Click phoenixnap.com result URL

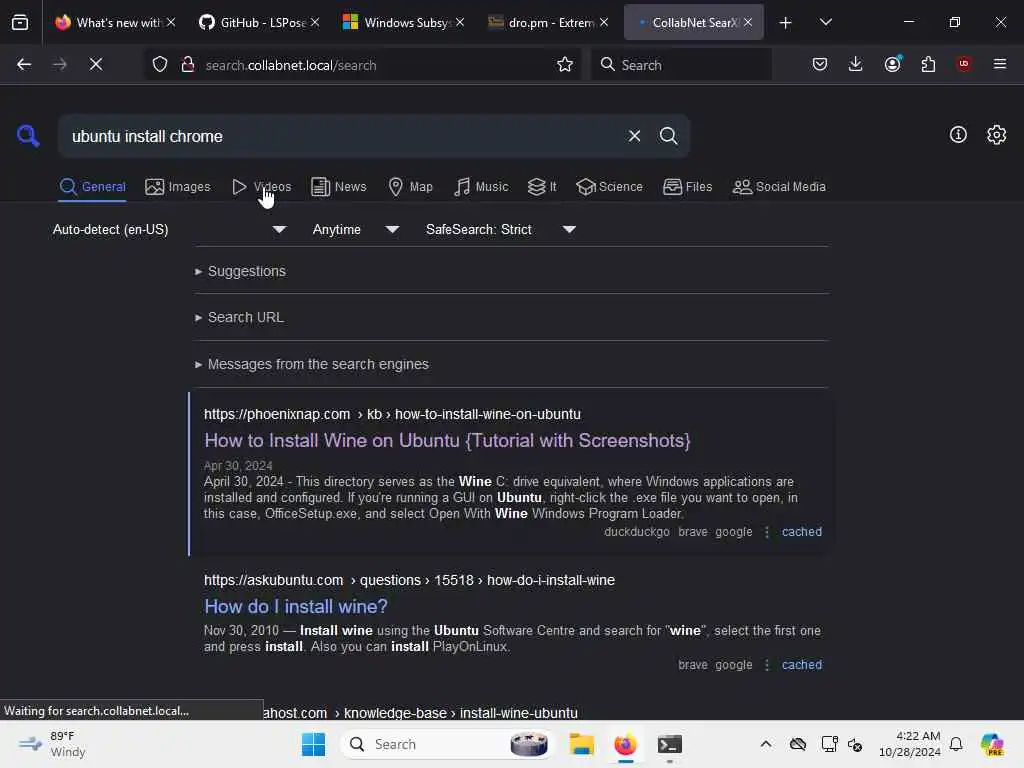pyautogui.click(x=392, y=415)
